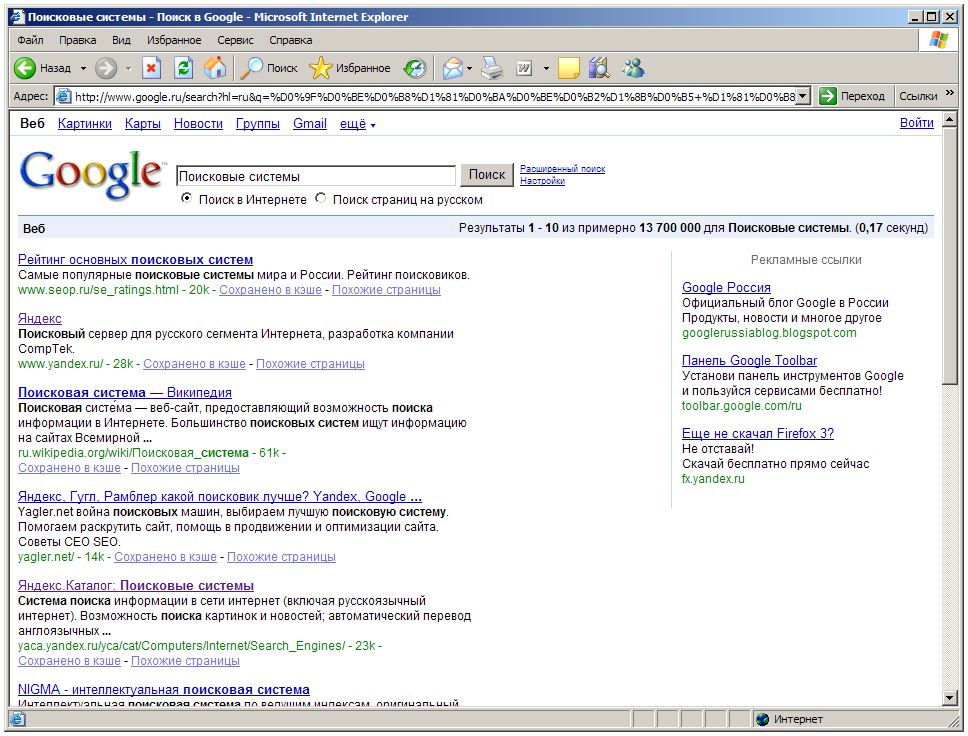Click the Edit with Word icon
Screen dimensions: 968x736
[x=524, y=68]
